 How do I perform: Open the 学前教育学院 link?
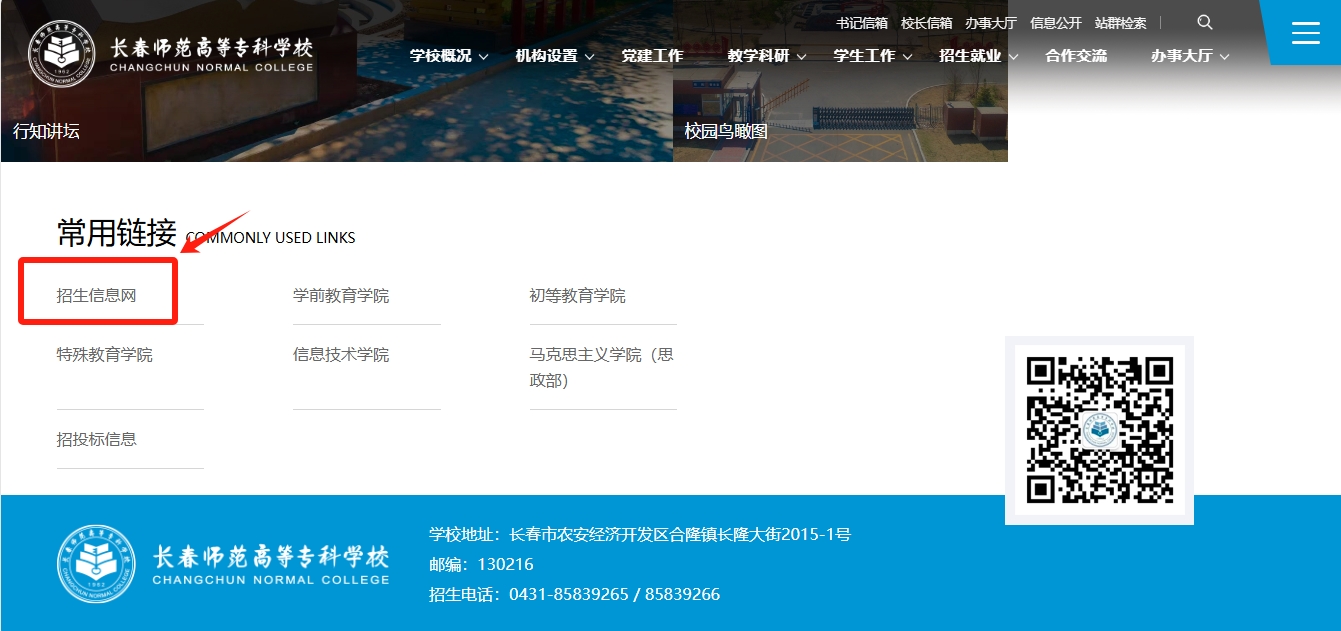[341, 296]
